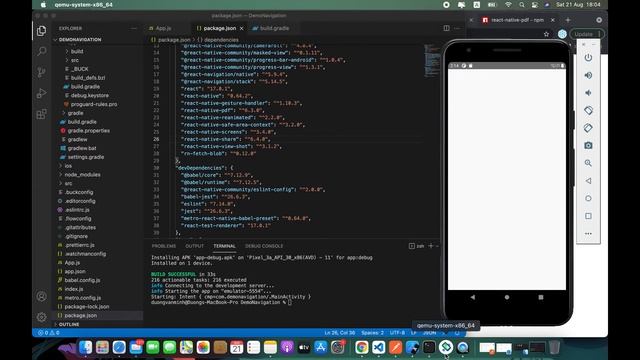The width and height of the screenshot is (640, 360).
Task: Expand the node_modules folder
Action: tap(82, 175)
